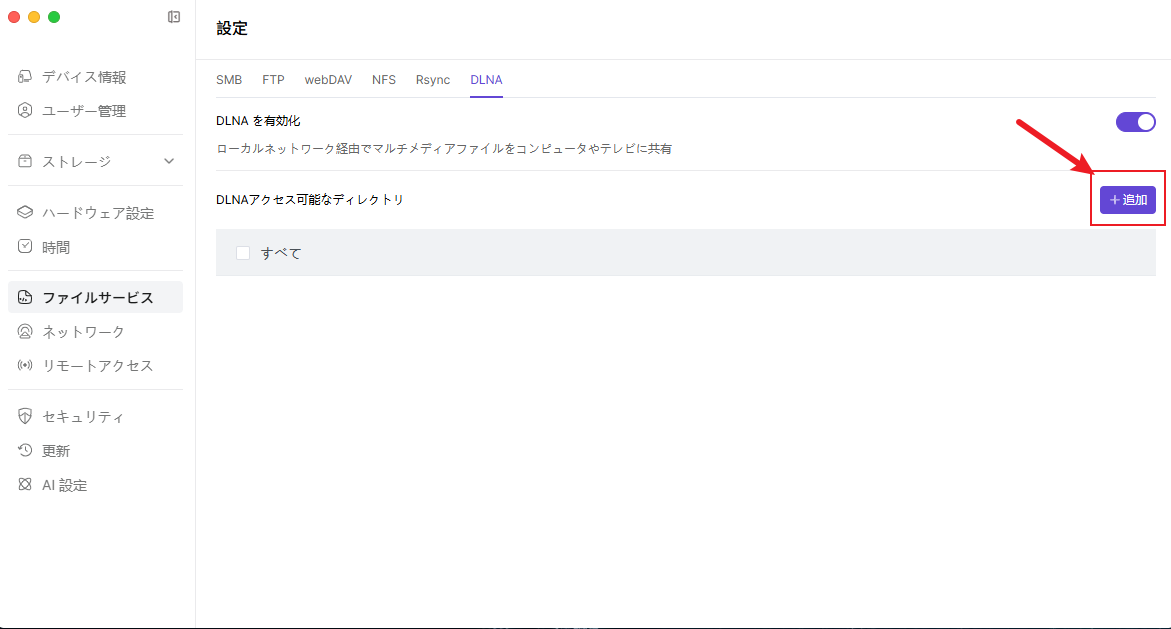Switch to the webDAV tab

[328, 80]
